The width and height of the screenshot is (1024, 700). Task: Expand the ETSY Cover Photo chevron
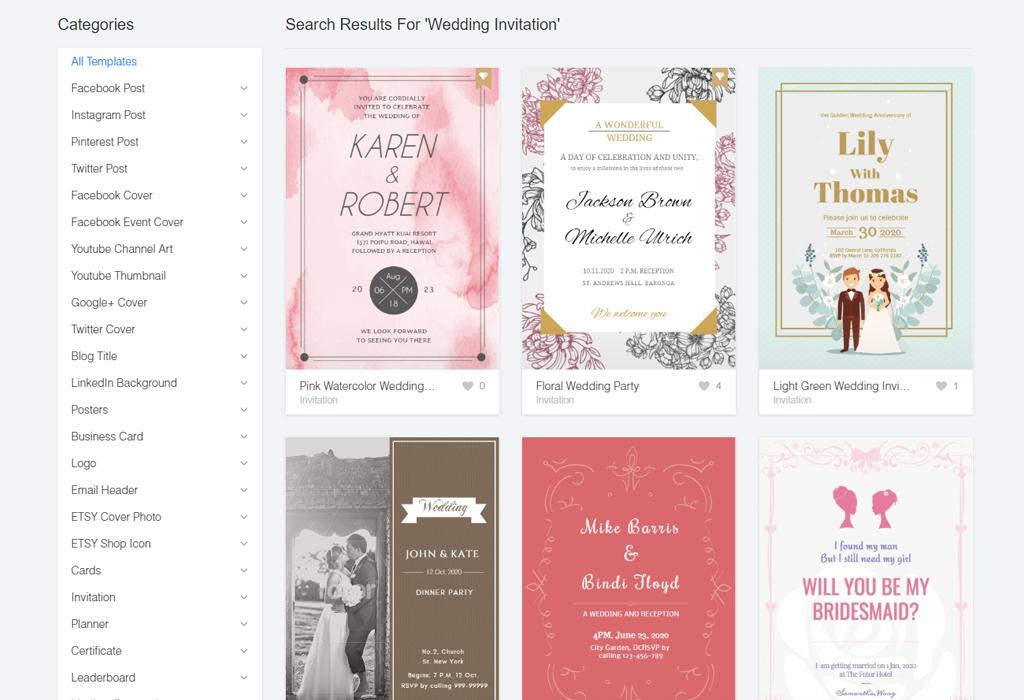[244, 517]
